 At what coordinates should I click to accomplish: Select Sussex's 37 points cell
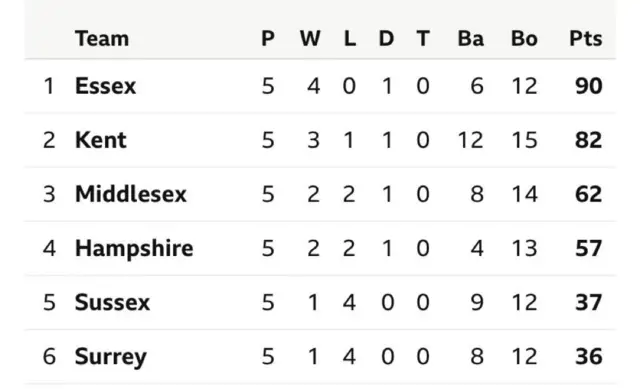pyautogui.click(x=589, y=303)
